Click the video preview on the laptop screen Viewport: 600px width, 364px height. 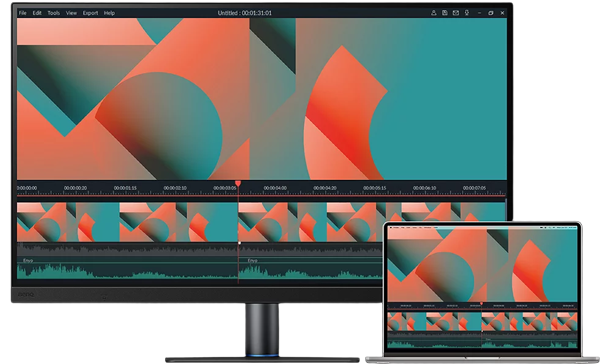pyautogui.click(x=482, y=265)
